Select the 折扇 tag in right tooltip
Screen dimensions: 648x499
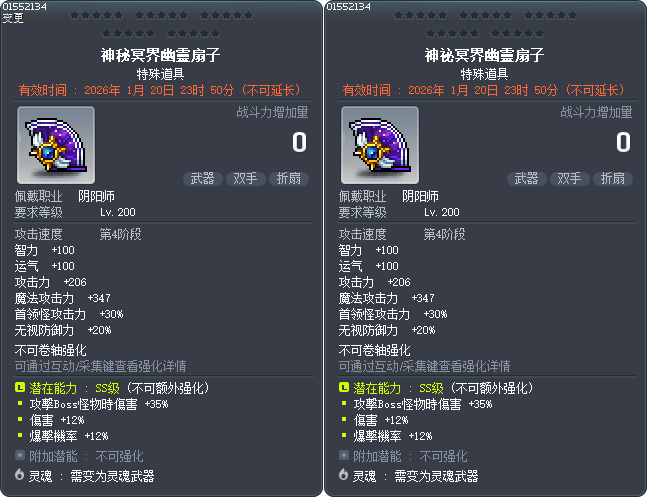613,179
